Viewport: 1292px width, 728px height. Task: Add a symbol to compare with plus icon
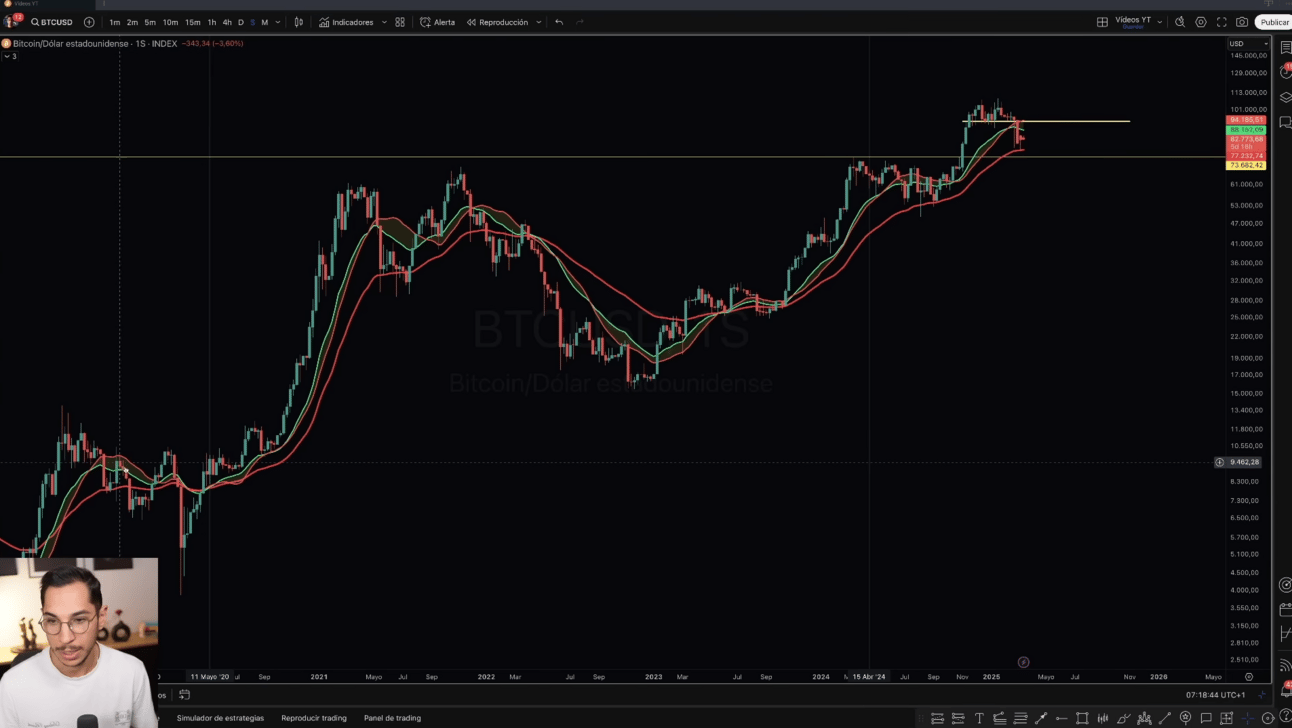[89, 22]
